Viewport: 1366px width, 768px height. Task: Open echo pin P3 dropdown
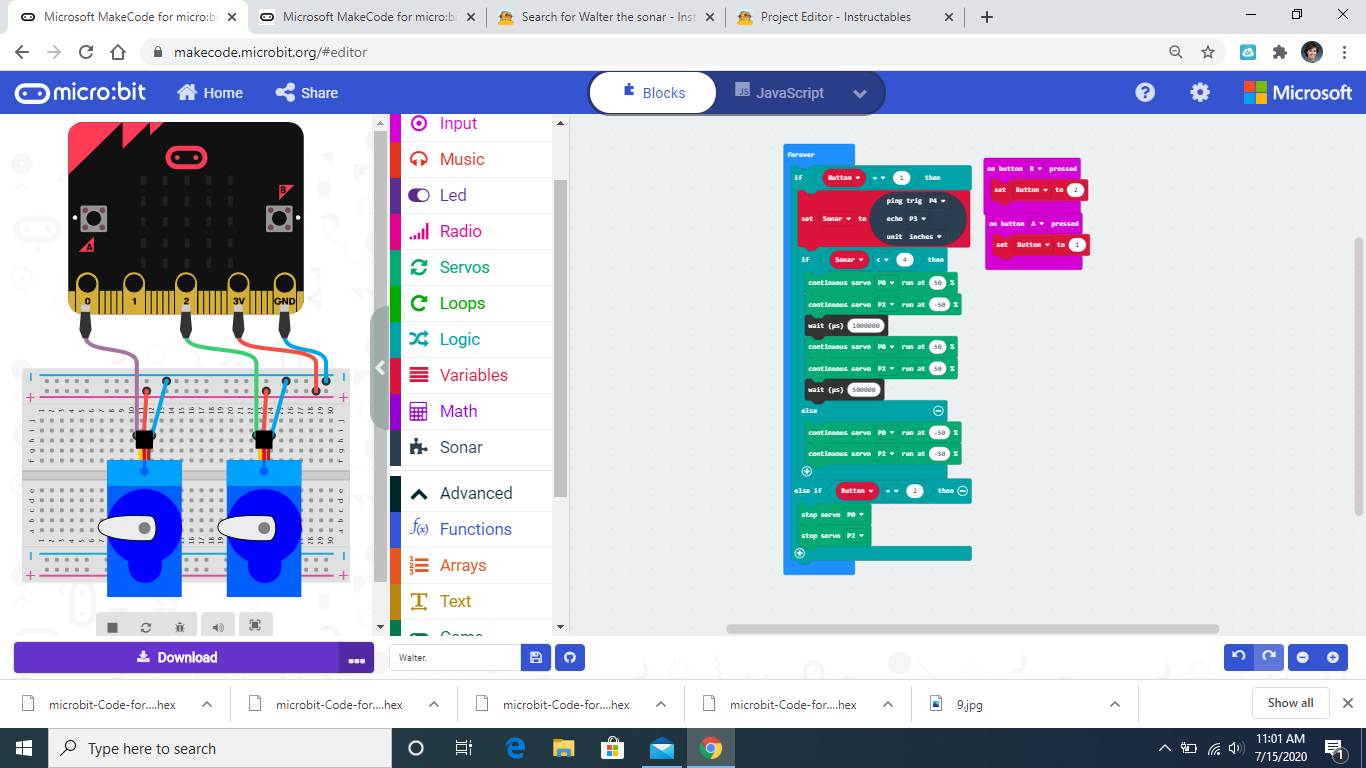(x=917, y=219)
